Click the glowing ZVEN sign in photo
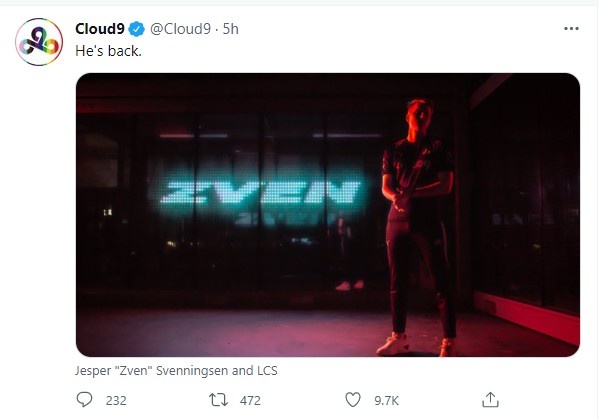Screen dimensions: 606x419 262,190
